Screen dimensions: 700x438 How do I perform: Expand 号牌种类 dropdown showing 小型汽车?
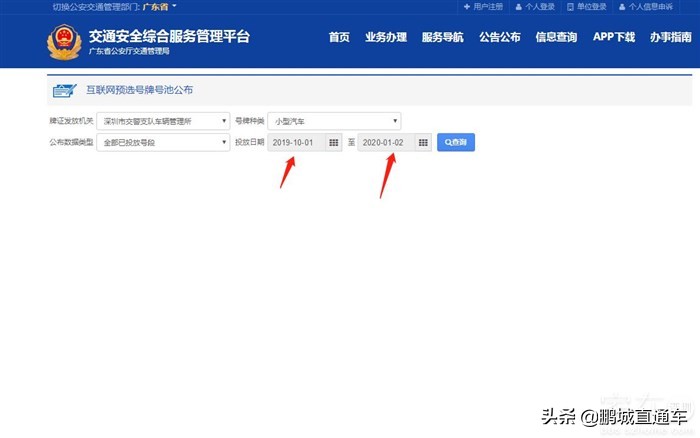pos(334,121)
